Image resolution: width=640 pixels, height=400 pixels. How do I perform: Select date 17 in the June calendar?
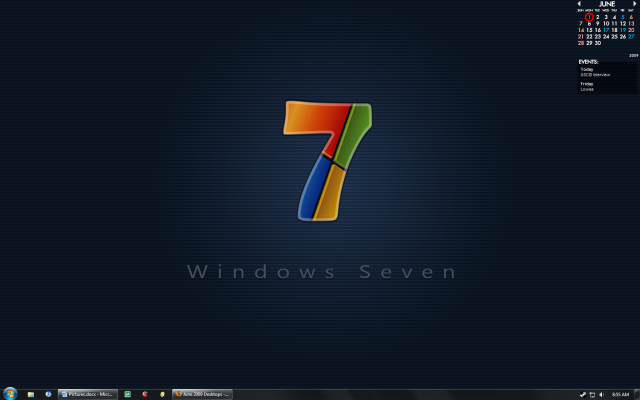point(606,30)
